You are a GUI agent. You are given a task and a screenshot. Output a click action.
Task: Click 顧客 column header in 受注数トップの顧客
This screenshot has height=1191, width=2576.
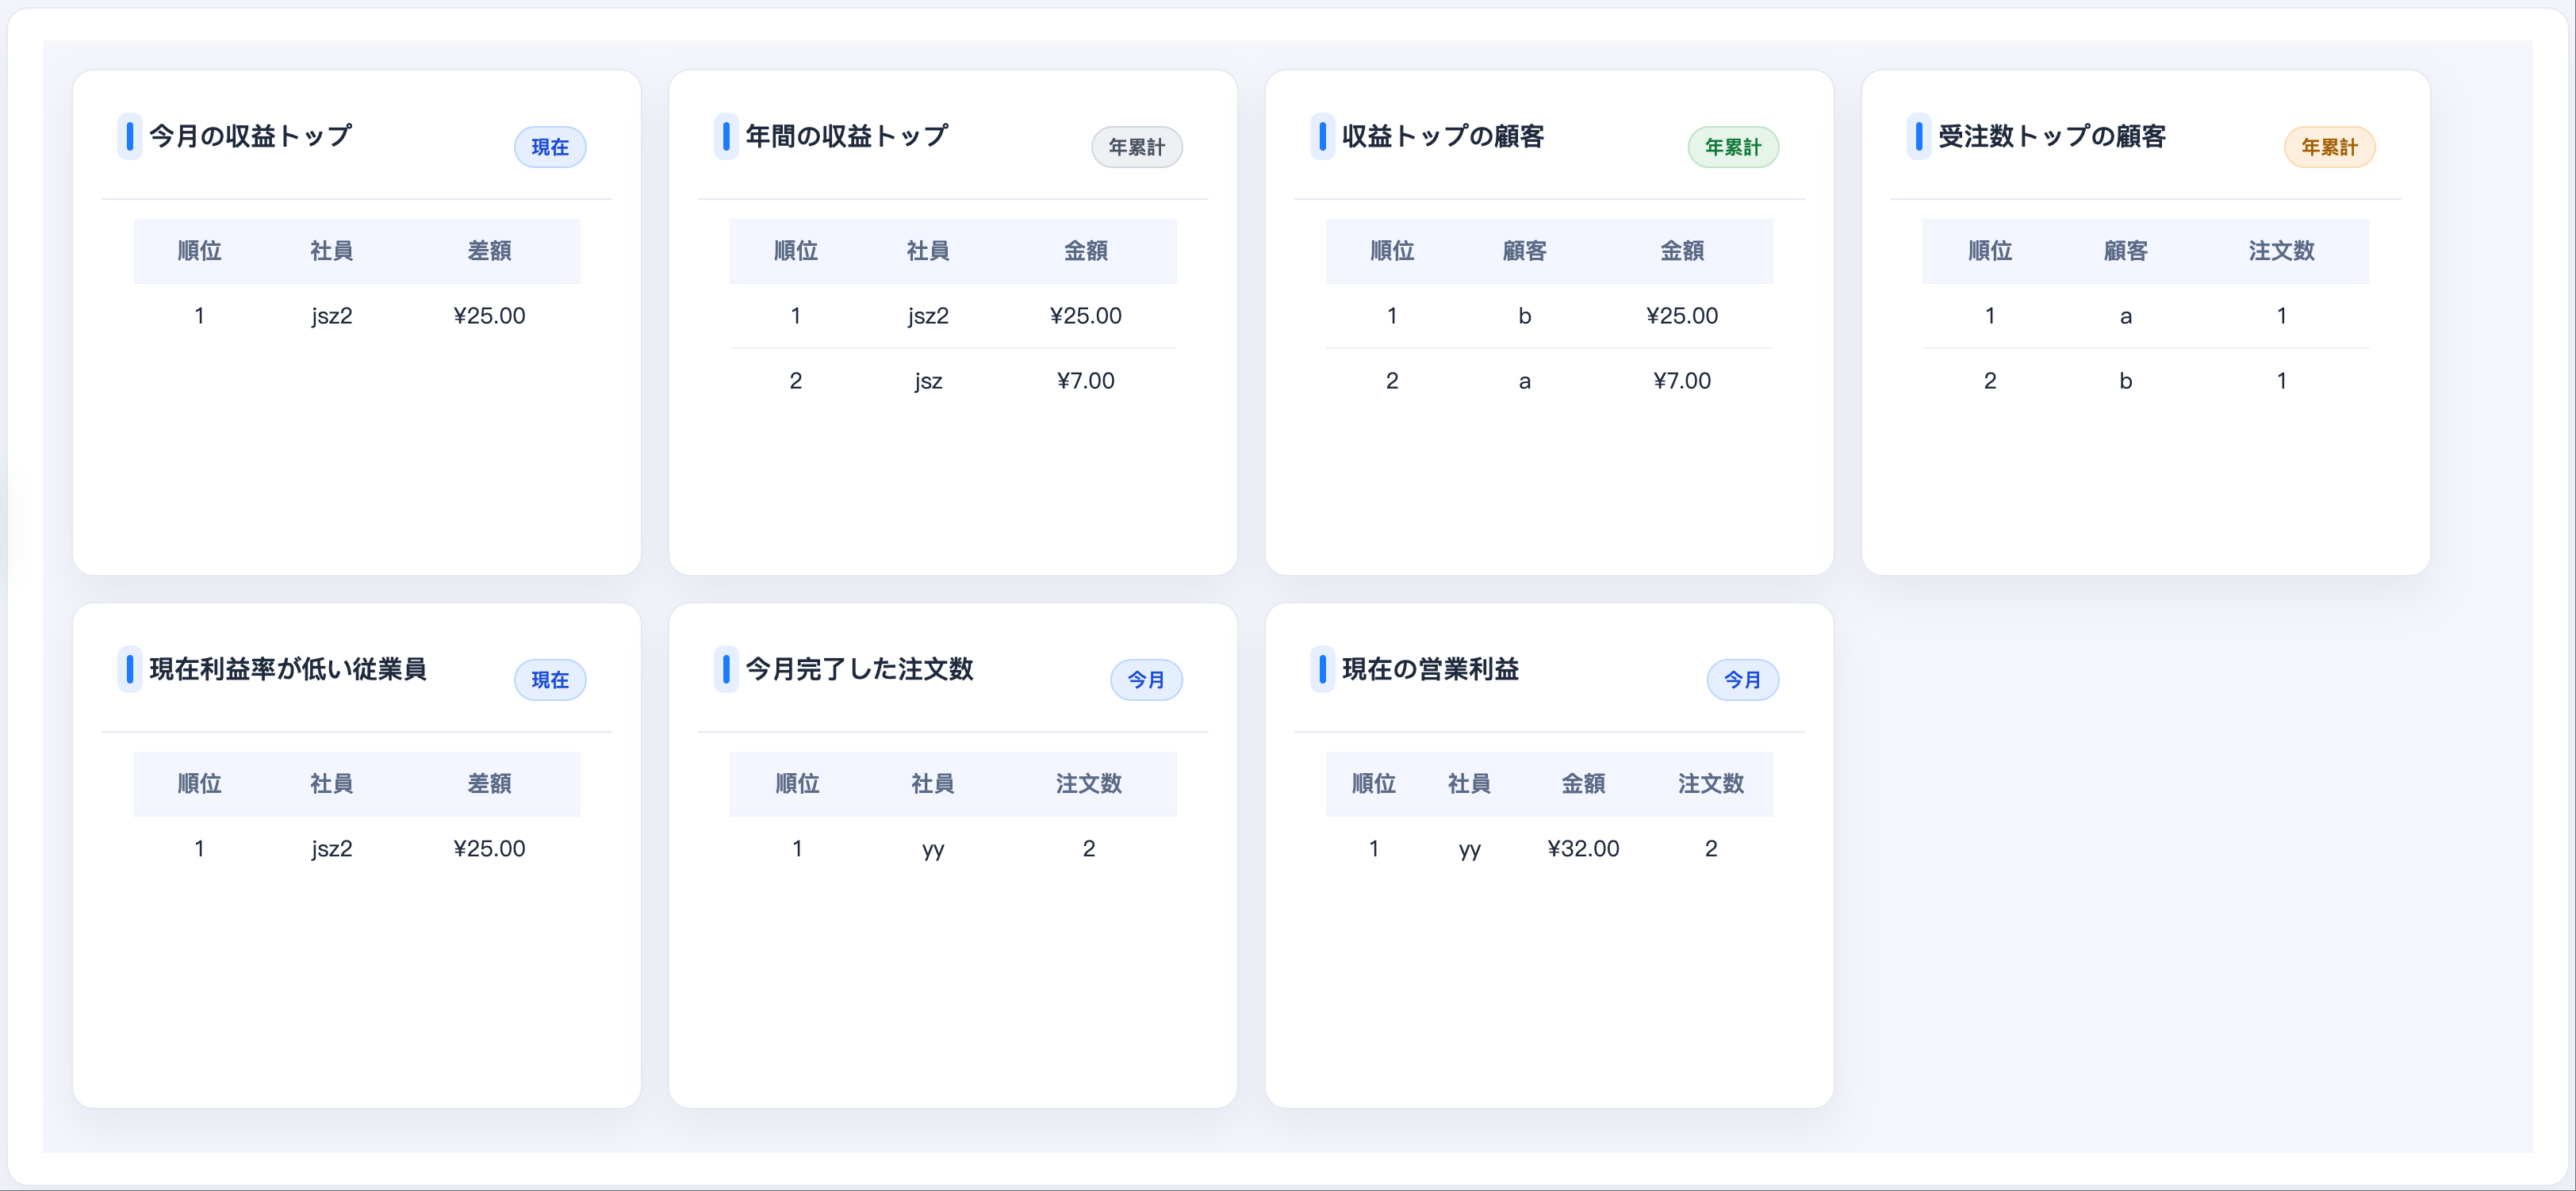2125,251
